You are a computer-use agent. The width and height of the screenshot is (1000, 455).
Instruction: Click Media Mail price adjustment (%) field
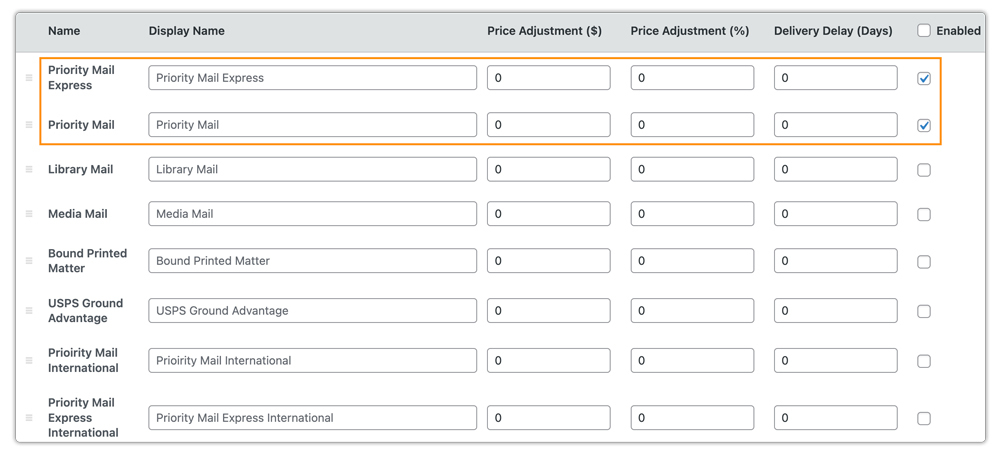point(691,214)
